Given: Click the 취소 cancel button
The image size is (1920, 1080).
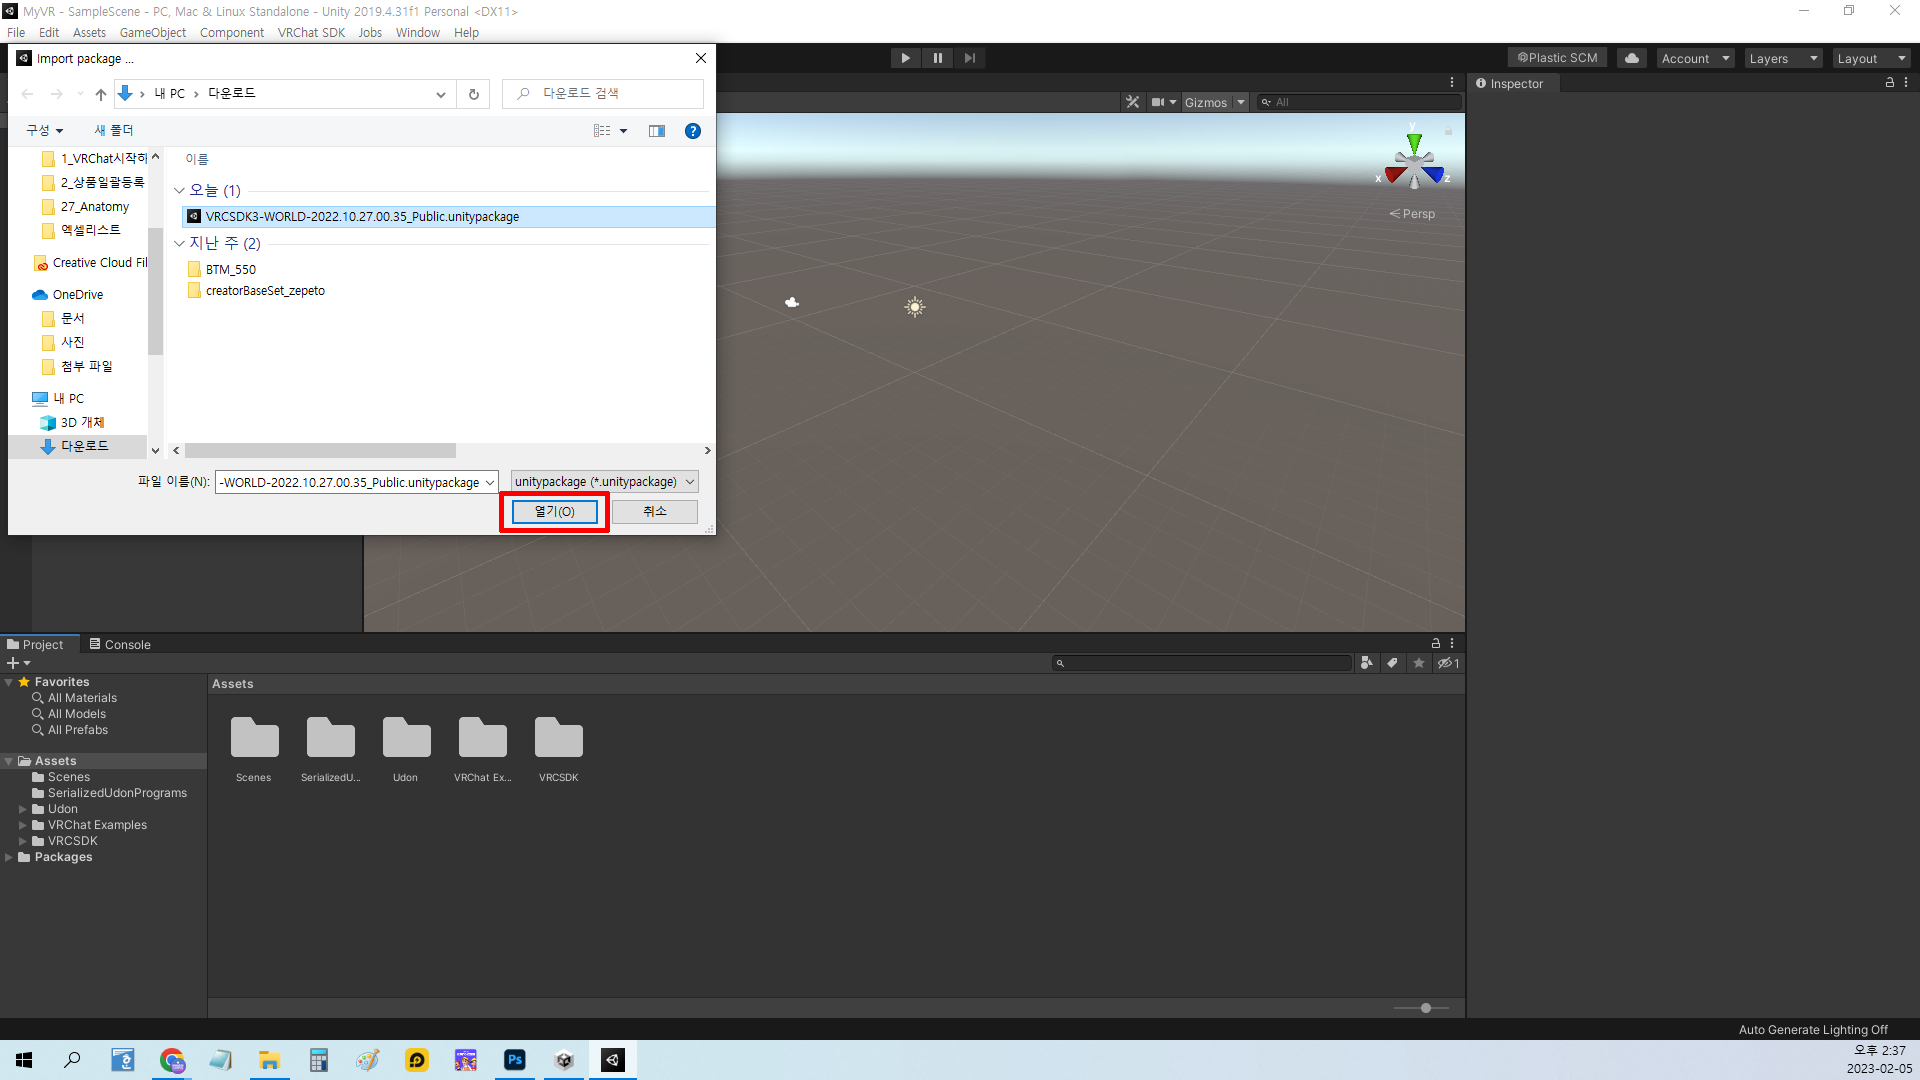Looking at the screenshot, I should coord(655,511).
